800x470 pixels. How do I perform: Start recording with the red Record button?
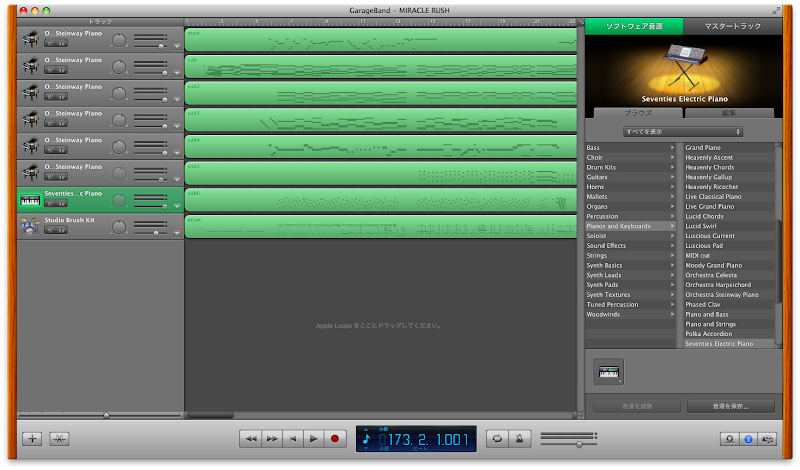(335, 438)
